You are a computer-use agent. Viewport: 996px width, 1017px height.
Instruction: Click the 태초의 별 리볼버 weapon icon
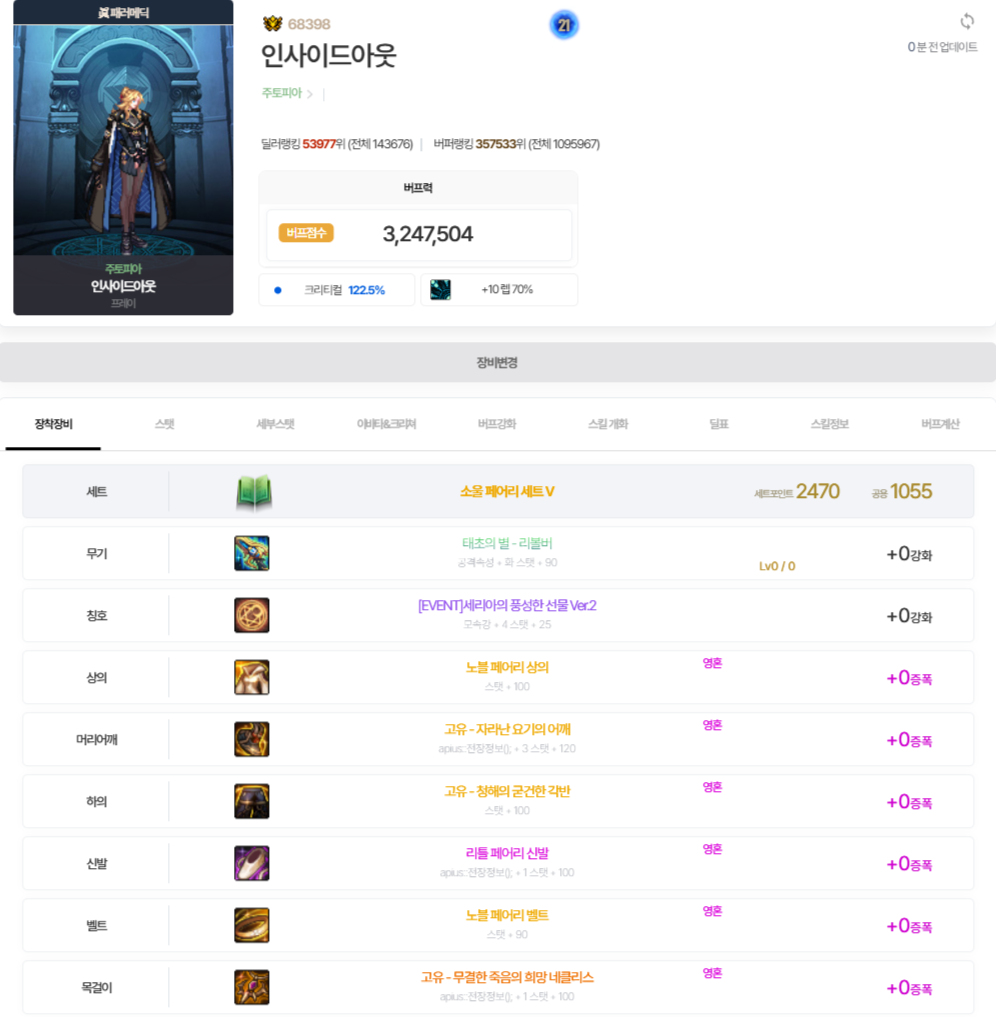(252, 553)
